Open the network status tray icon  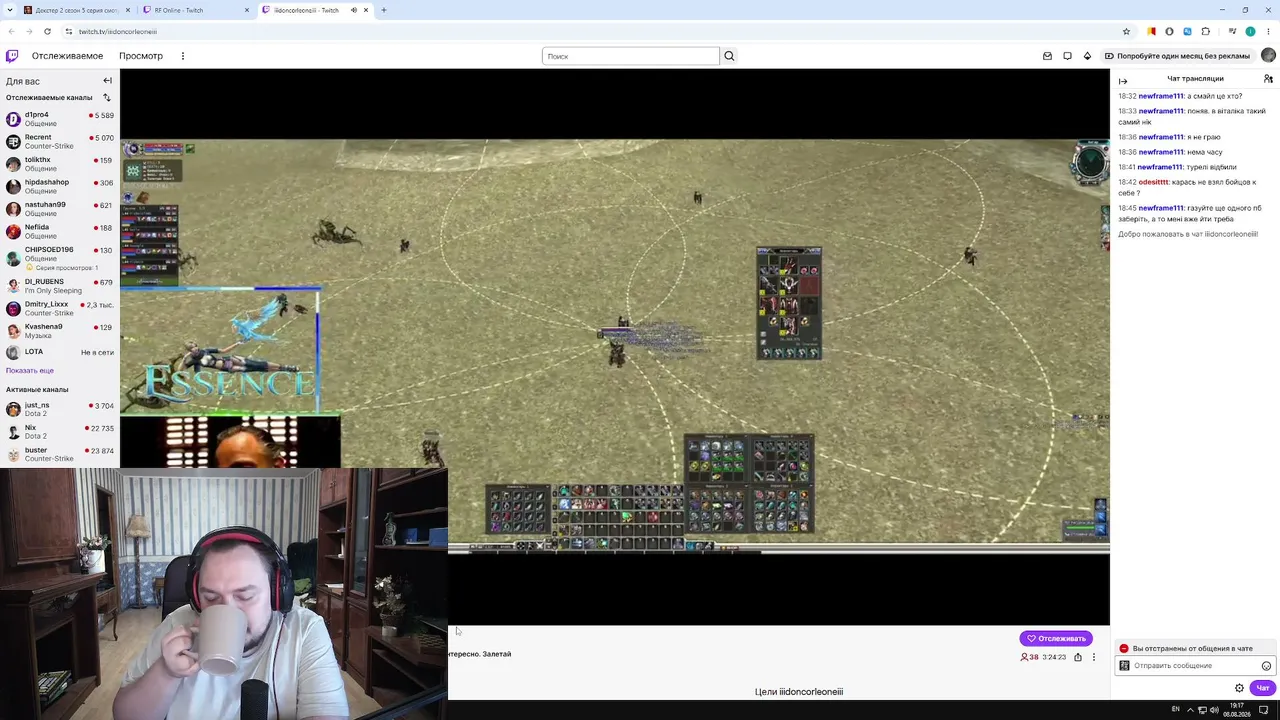pos(1202,710)
